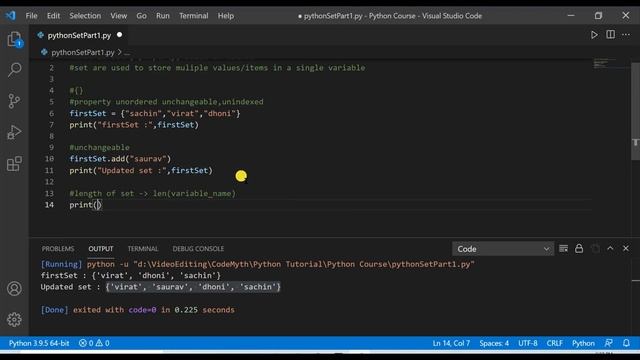Open the Run and Debug view
Image resolution: width=640 pixels, height=360 pixels.
point(14,132)
